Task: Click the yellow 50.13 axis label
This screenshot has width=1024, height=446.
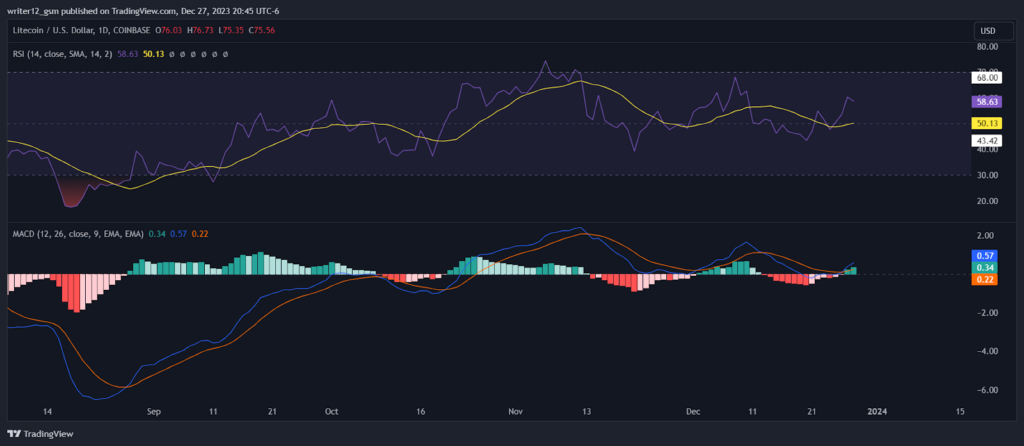Action: [x=986, y=122]
